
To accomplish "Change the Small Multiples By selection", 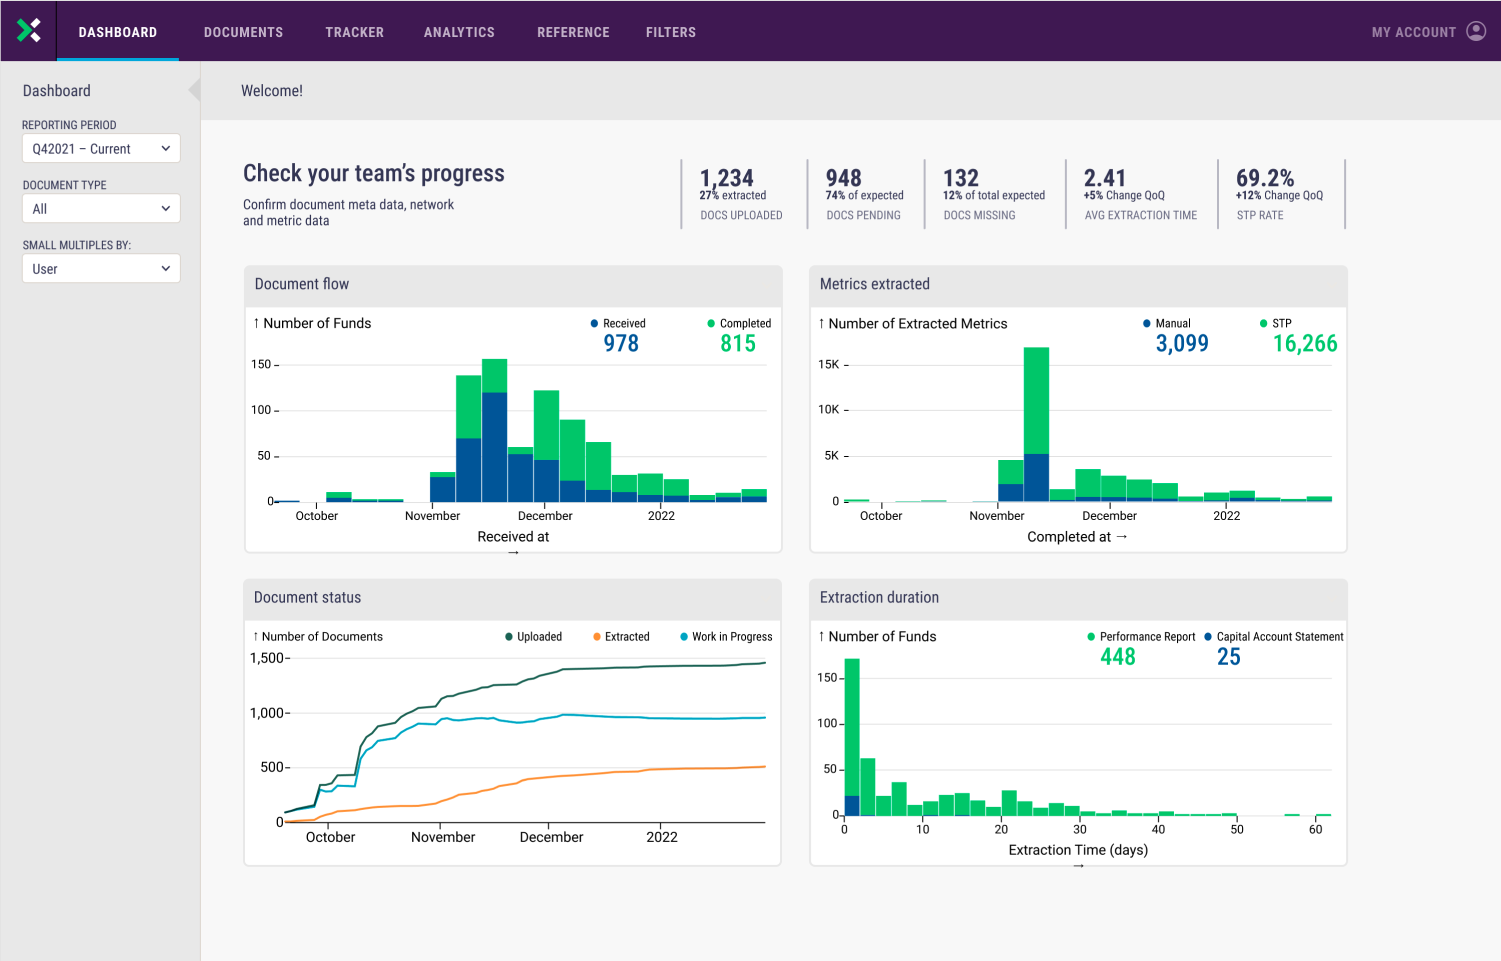I will point(100,268).
